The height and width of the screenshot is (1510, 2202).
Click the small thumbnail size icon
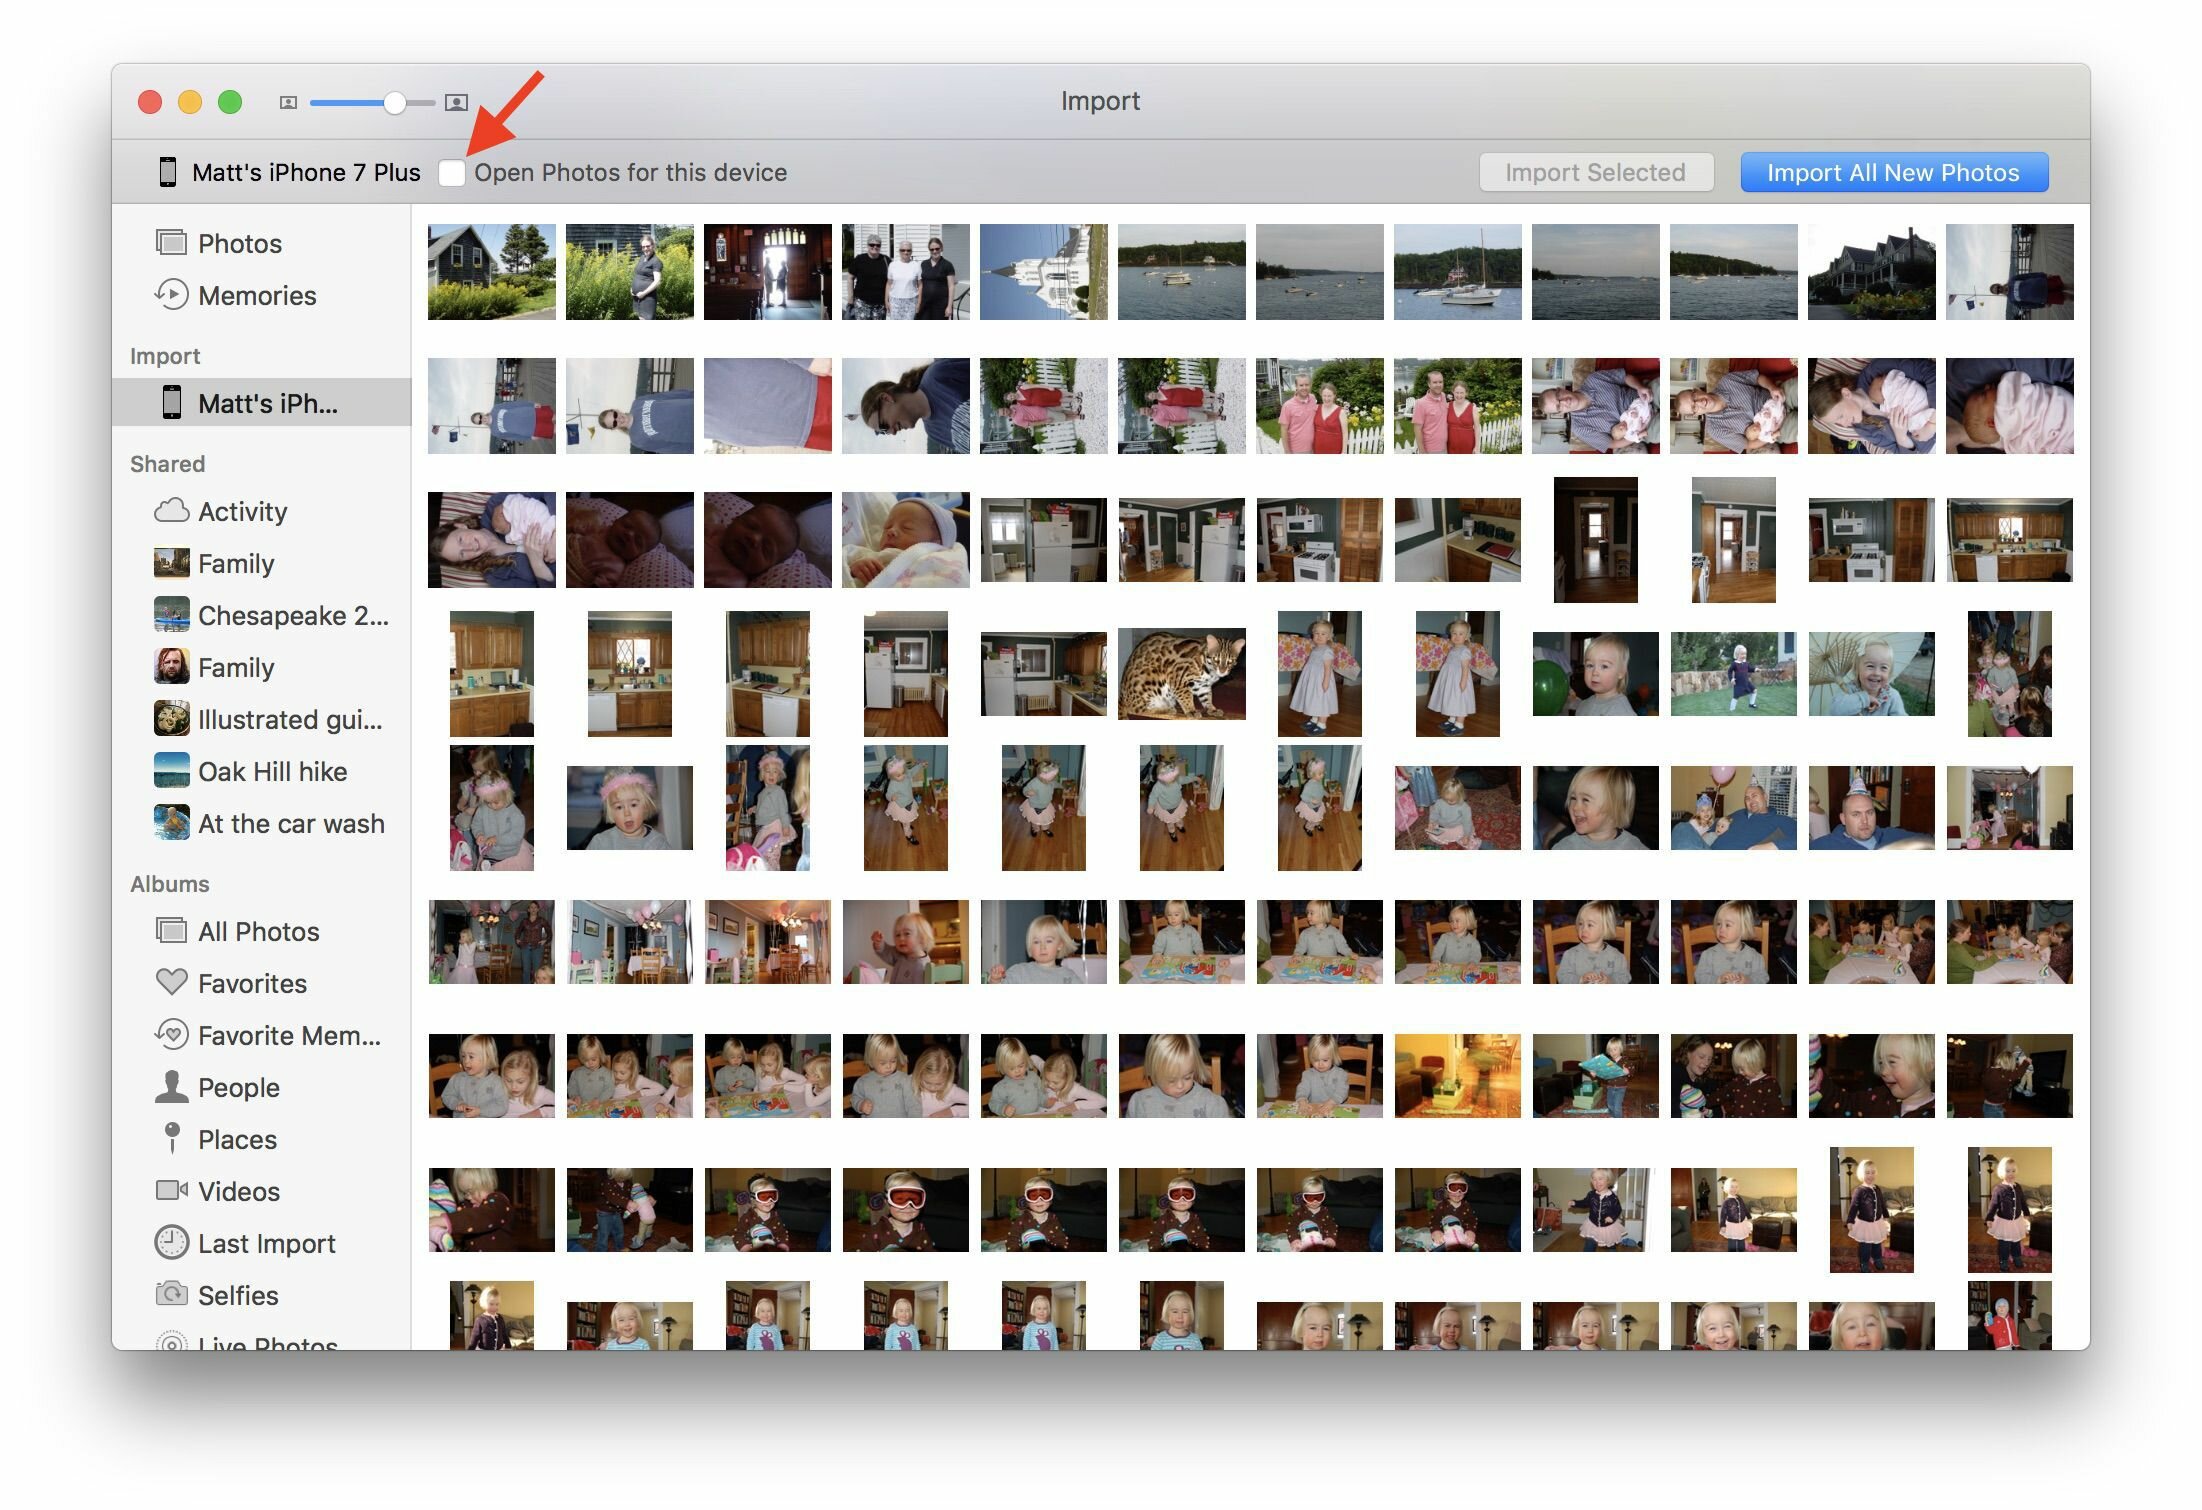click(288, 102)
